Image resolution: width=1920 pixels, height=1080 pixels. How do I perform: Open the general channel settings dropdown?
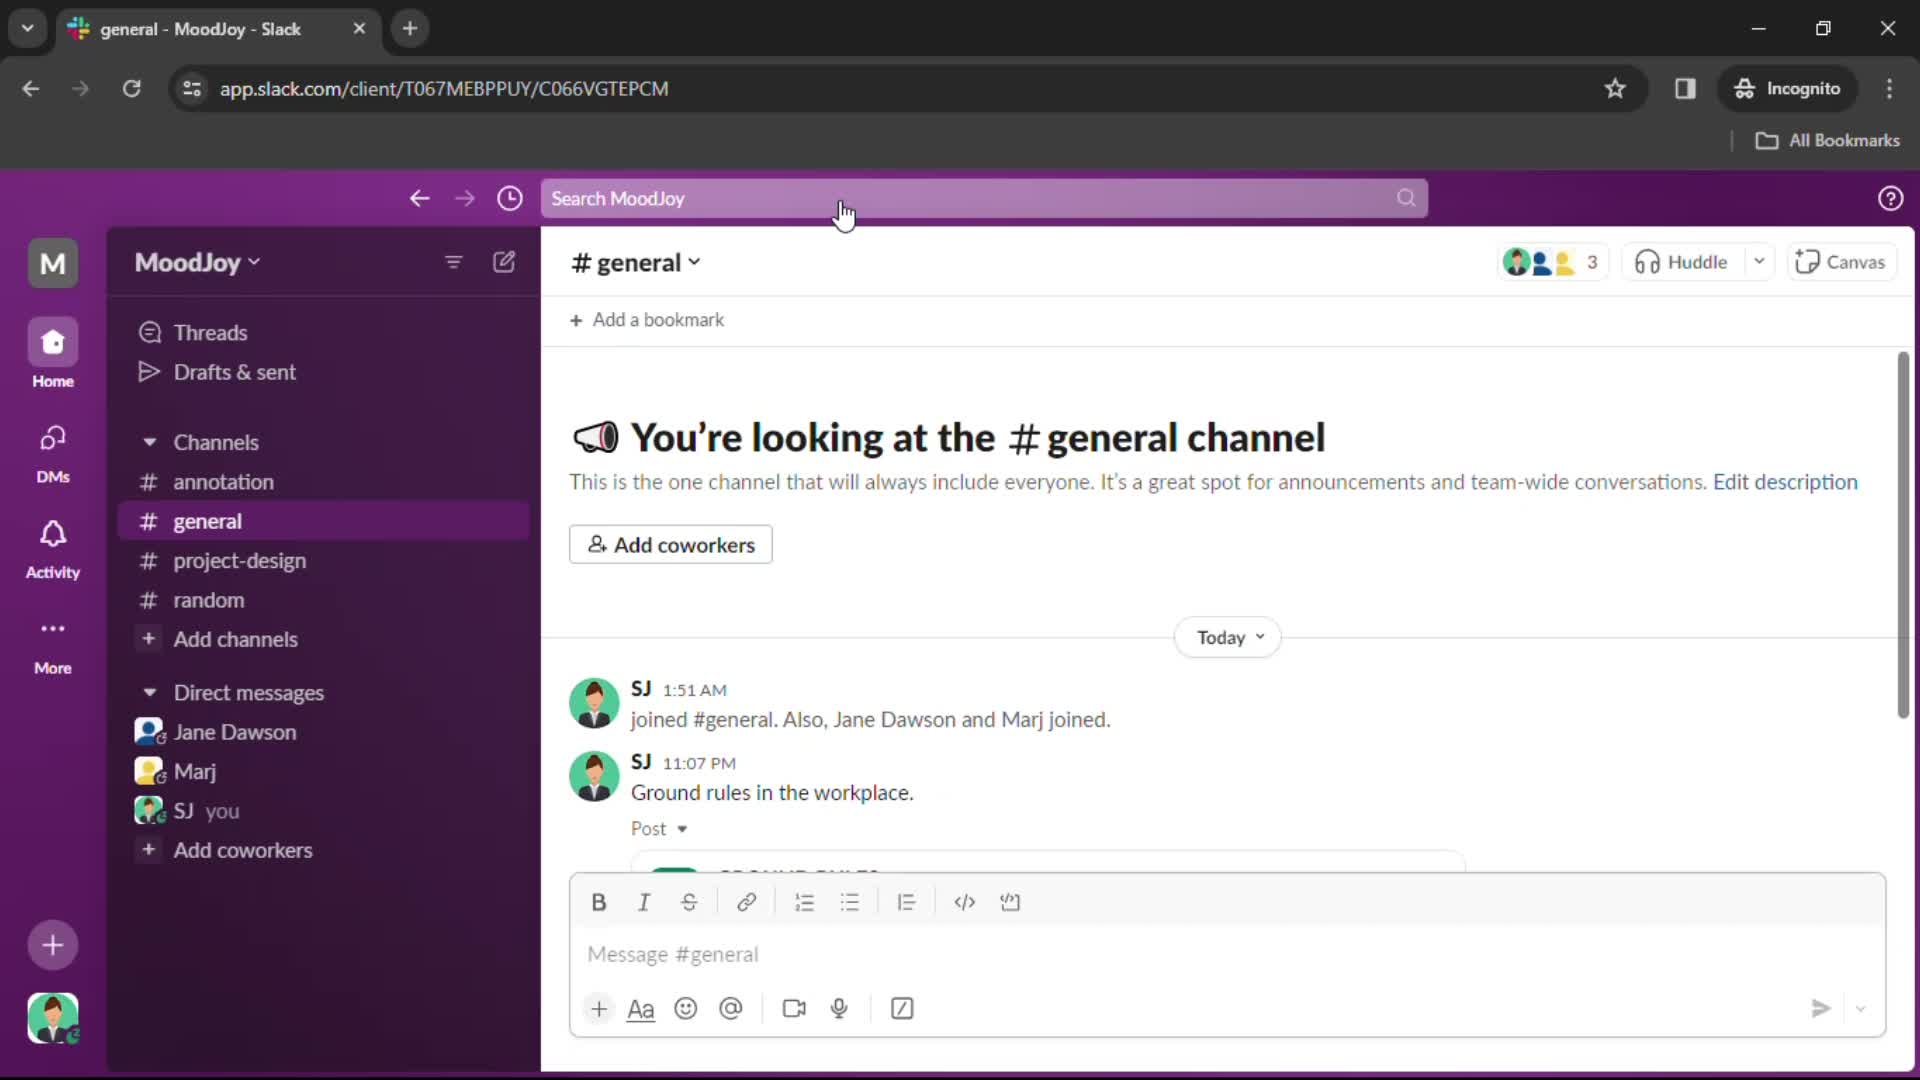694,261
